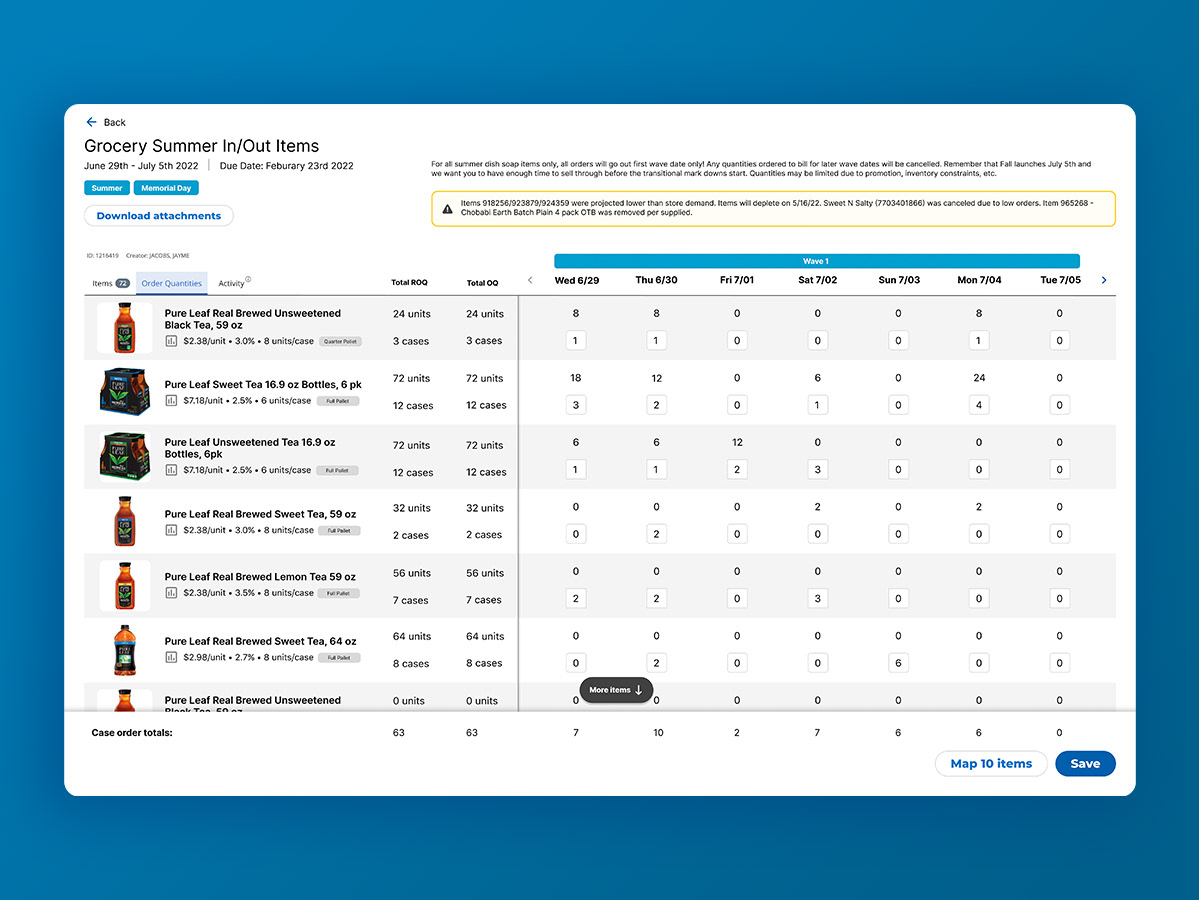Image resolution: width=1199 pixels, height=900 pixels.
Task: Edit Sat 7/02 cases for Lemon Tea 59 oz
Action: (817, 598)
